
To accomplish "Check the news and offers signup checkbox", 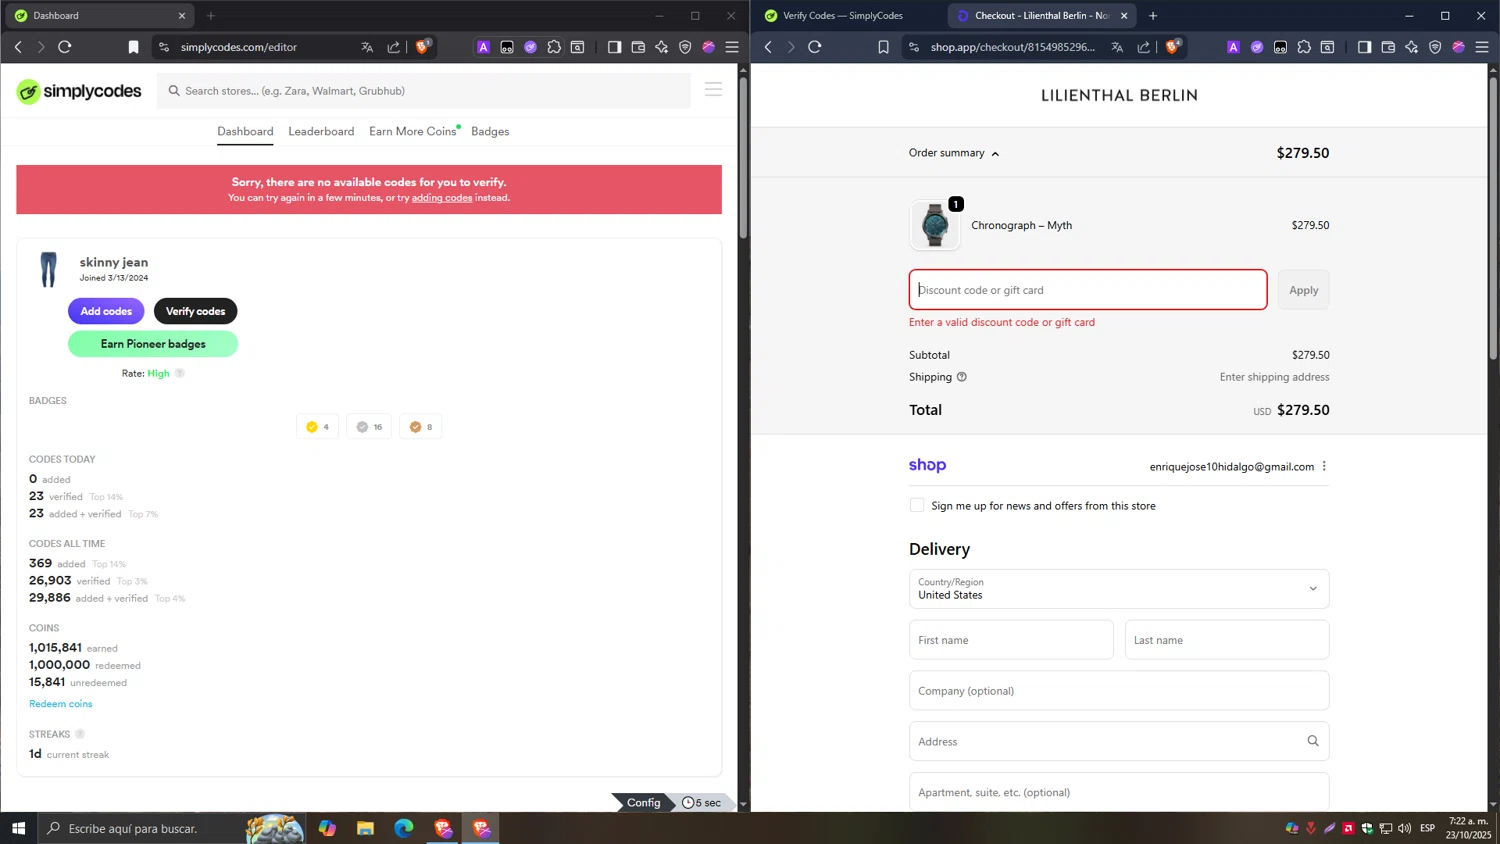I will (x=917, y=505).
